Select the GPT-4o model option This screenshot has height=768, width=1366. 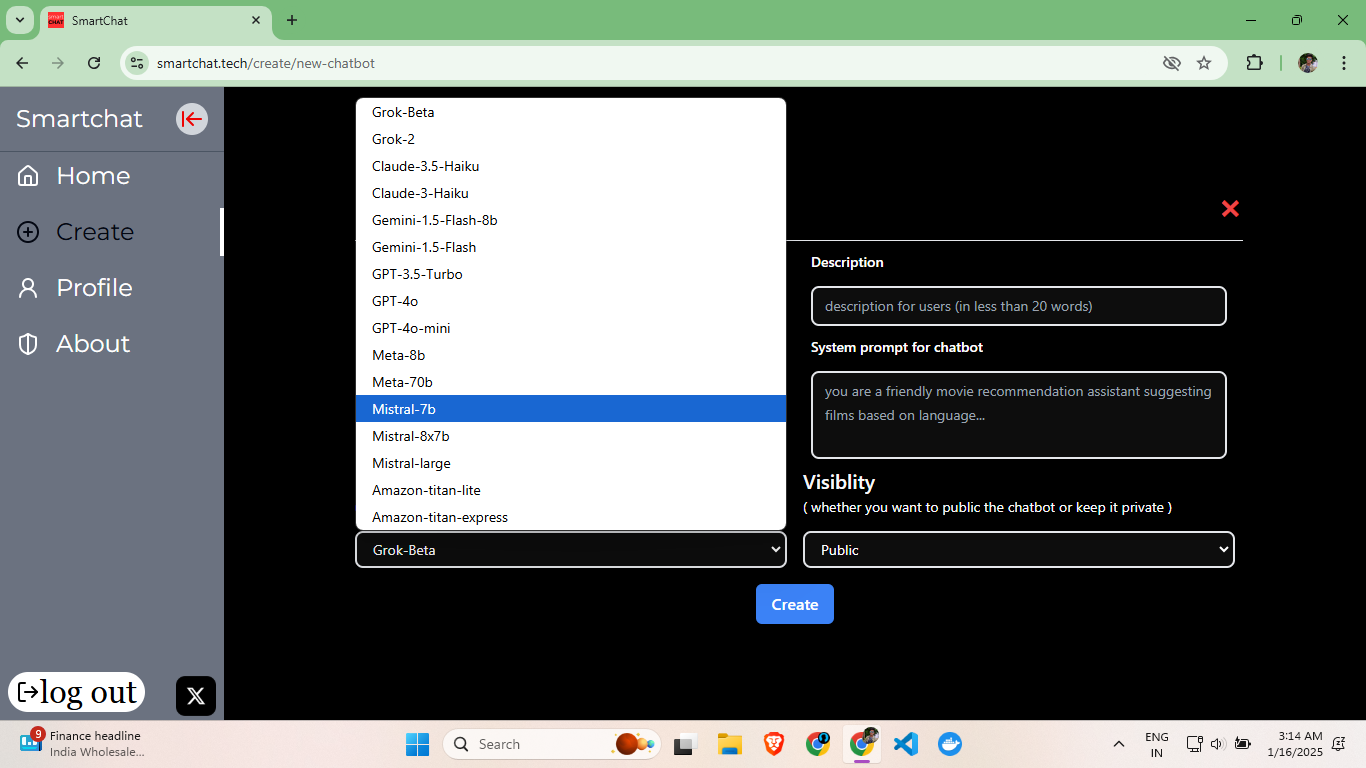tap(571, 301)
